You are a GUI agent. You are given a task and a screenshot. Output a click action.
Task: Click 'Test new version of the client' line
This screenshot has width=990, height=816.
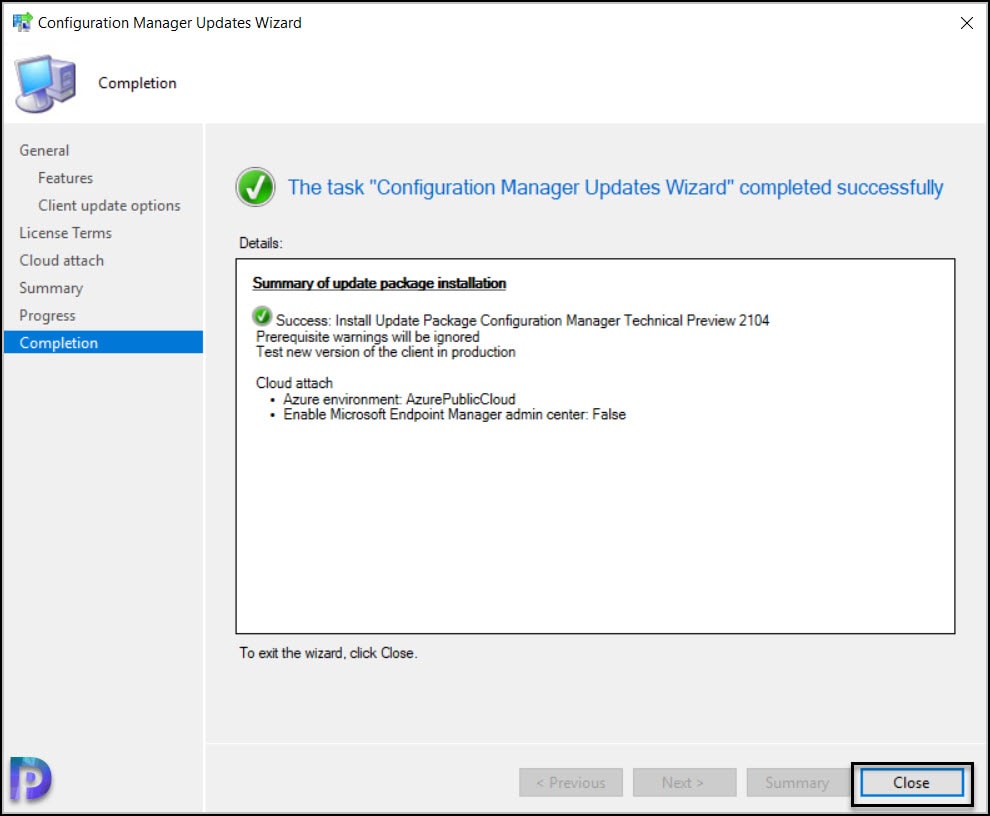(385, 352)
